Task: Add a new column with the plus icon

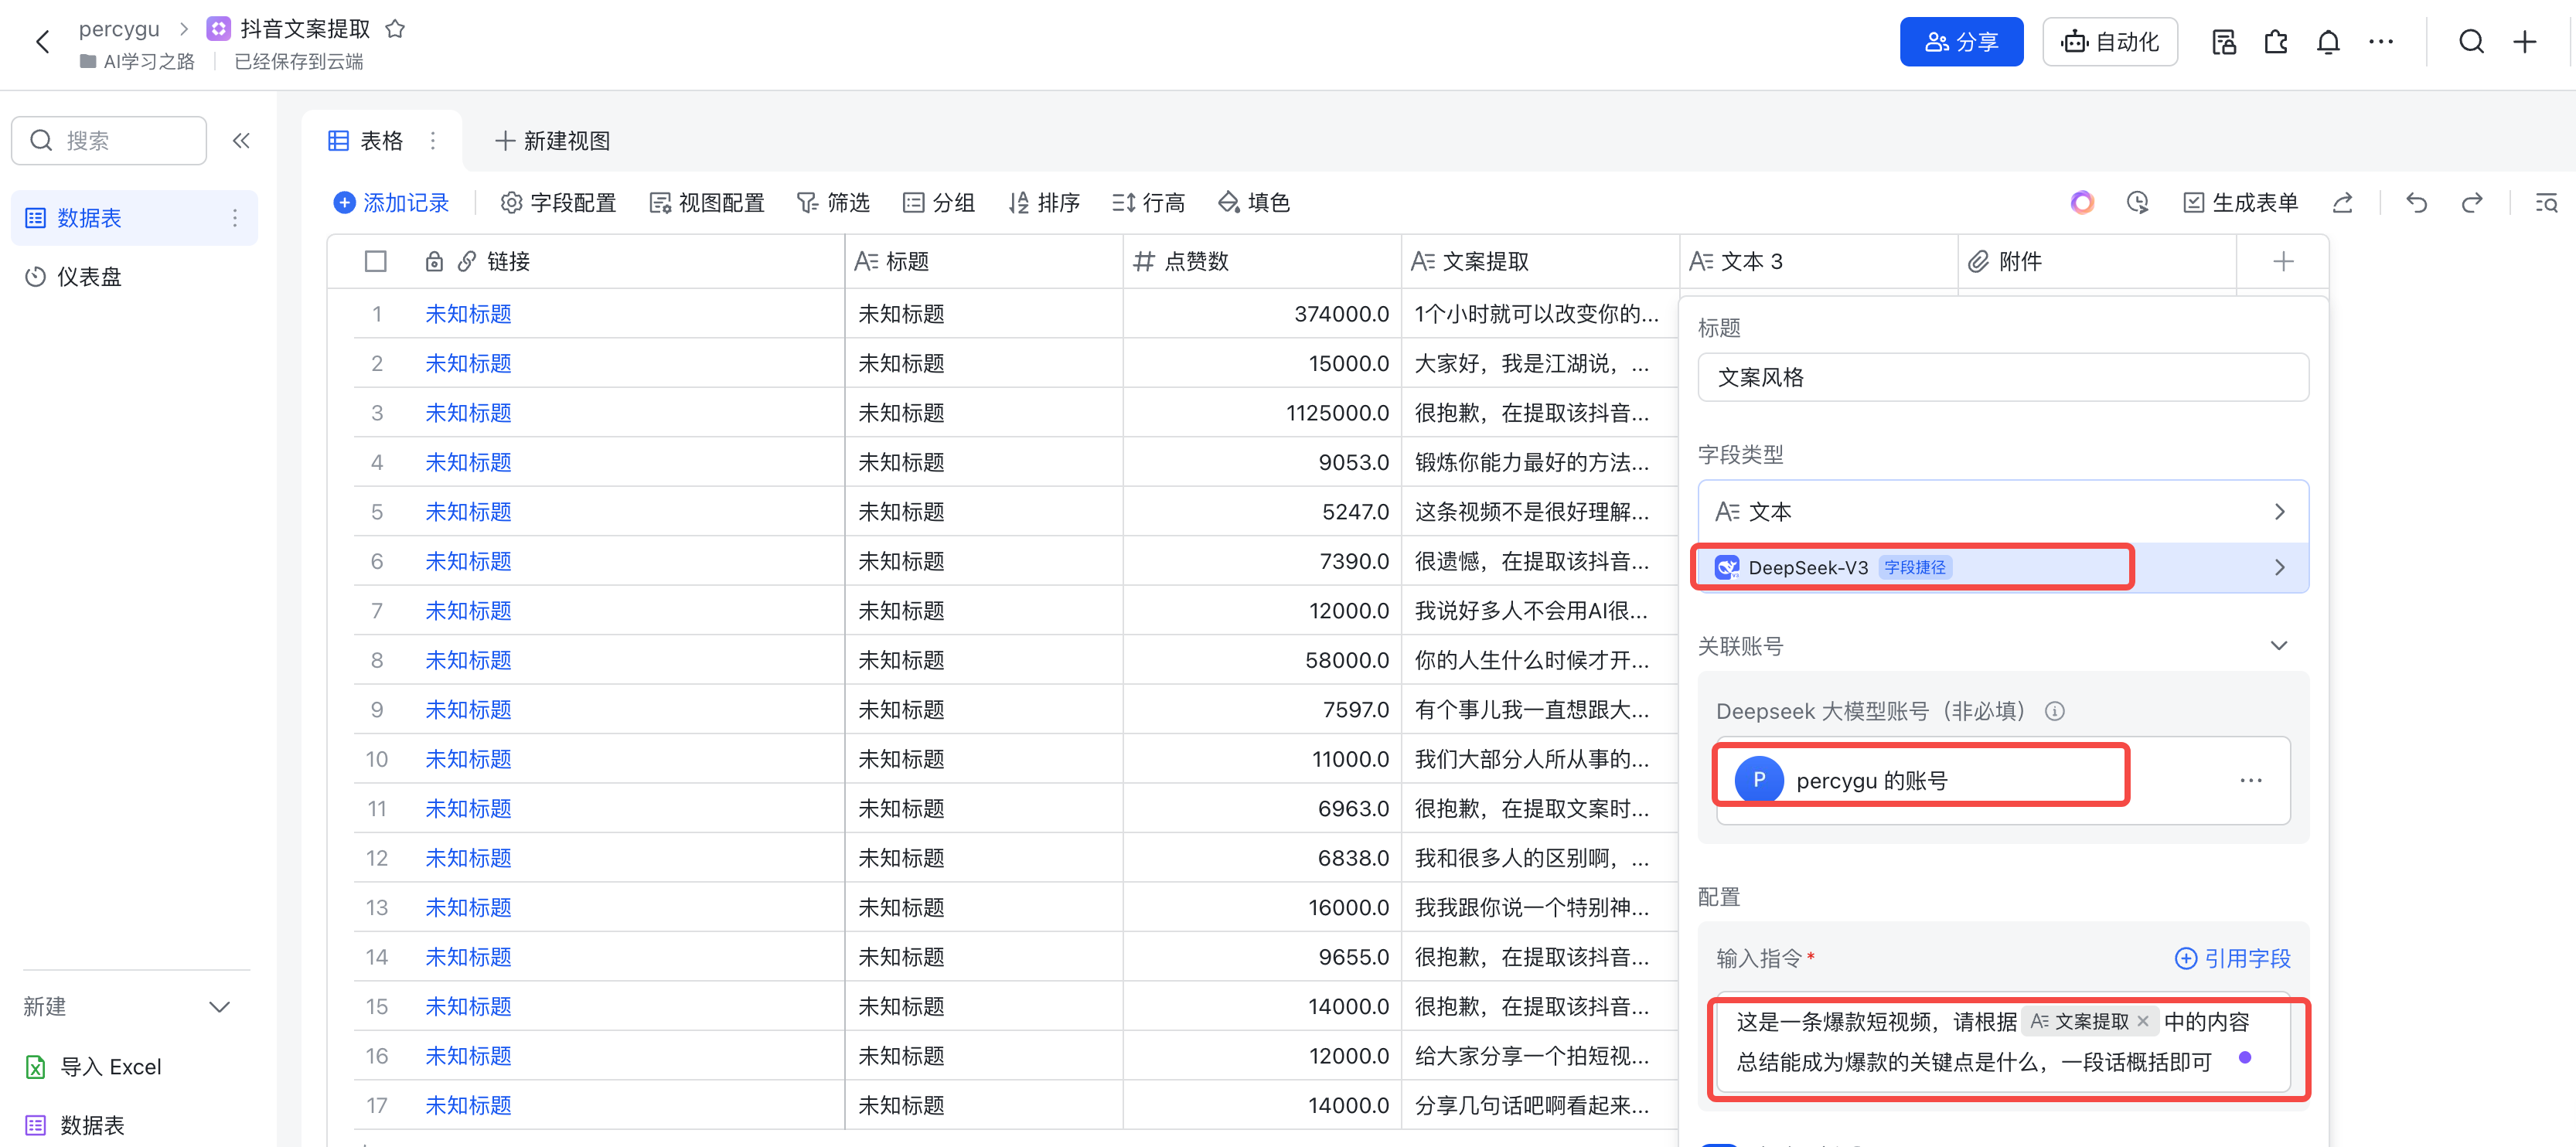Action: click(2283, 262)
